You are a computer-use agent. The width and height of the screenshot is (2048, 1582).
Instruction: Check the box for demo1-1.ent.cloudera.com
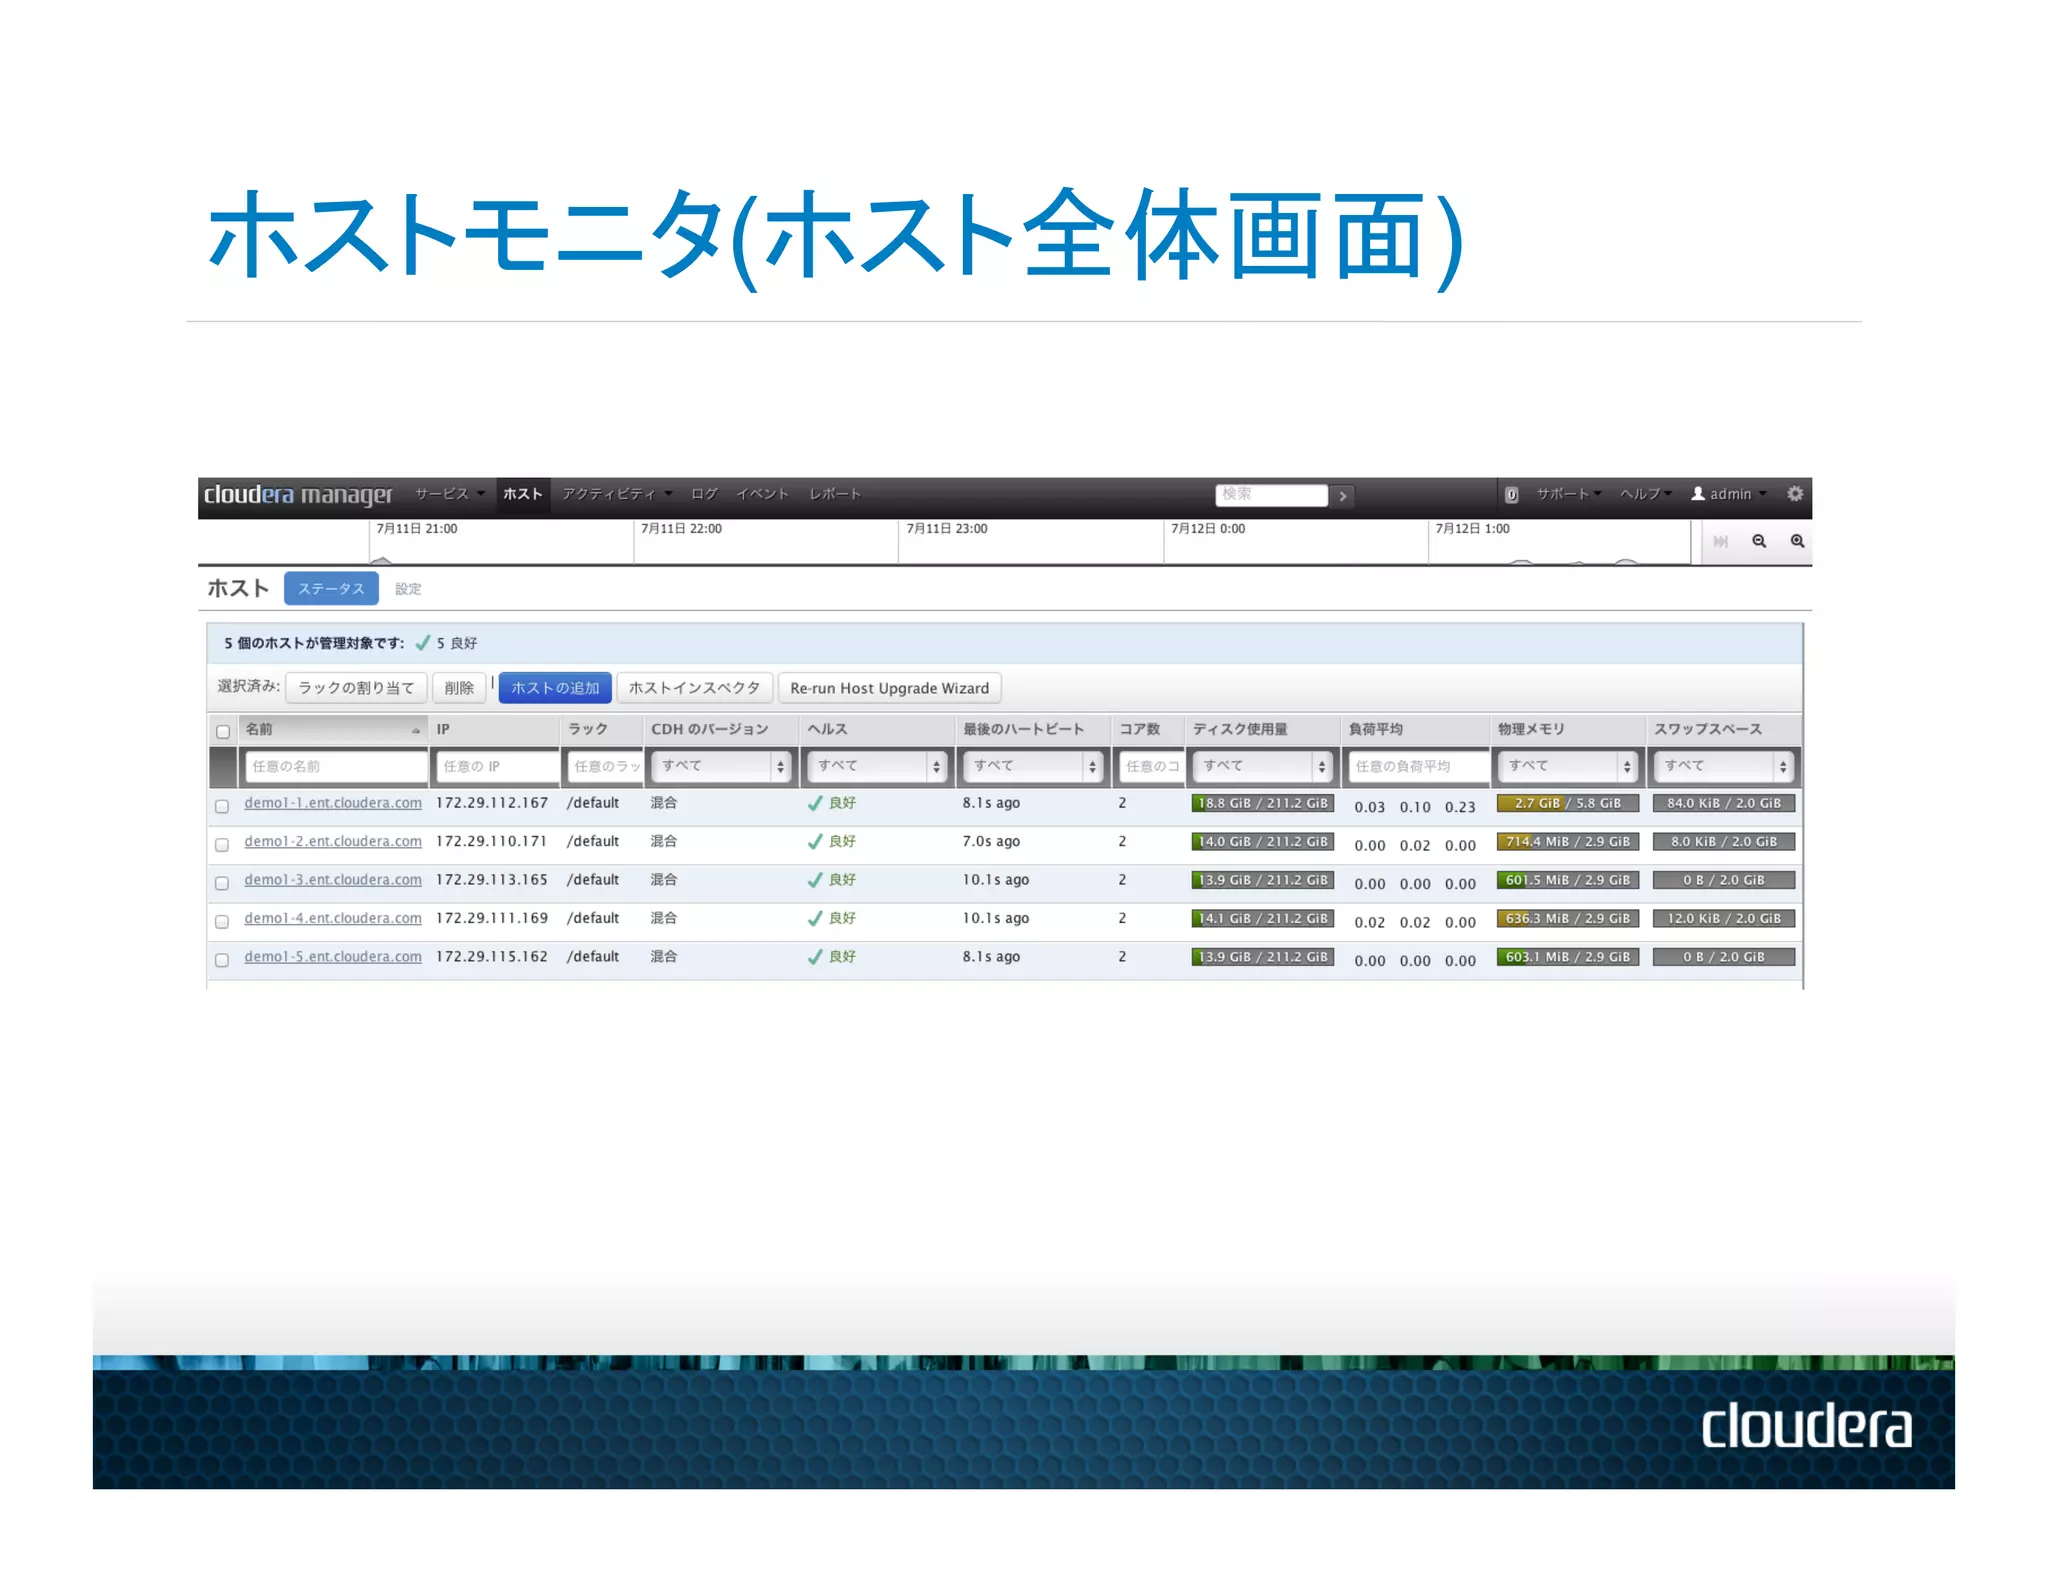click(x=222, y=806)
